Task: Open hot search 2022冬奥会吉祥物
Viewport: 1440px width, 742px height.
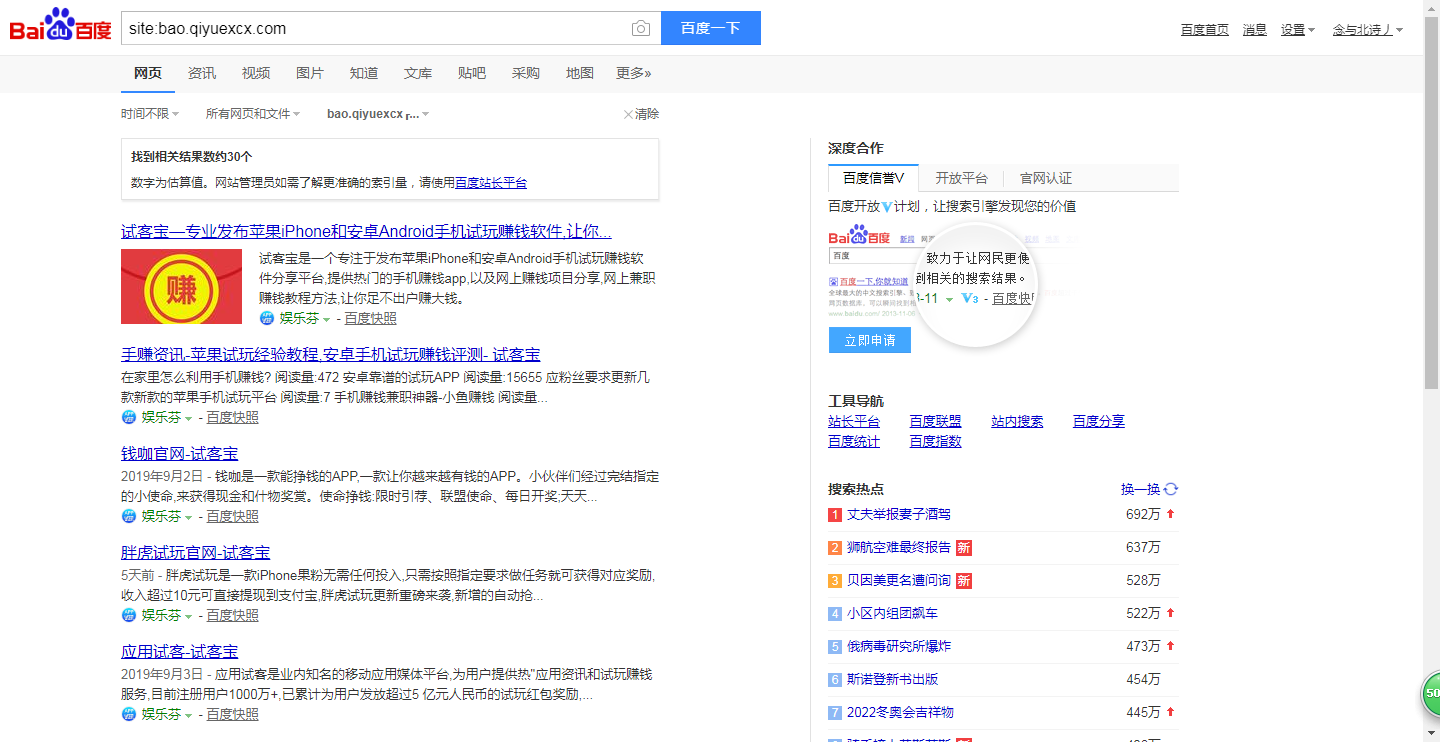Action: [901, 712]
